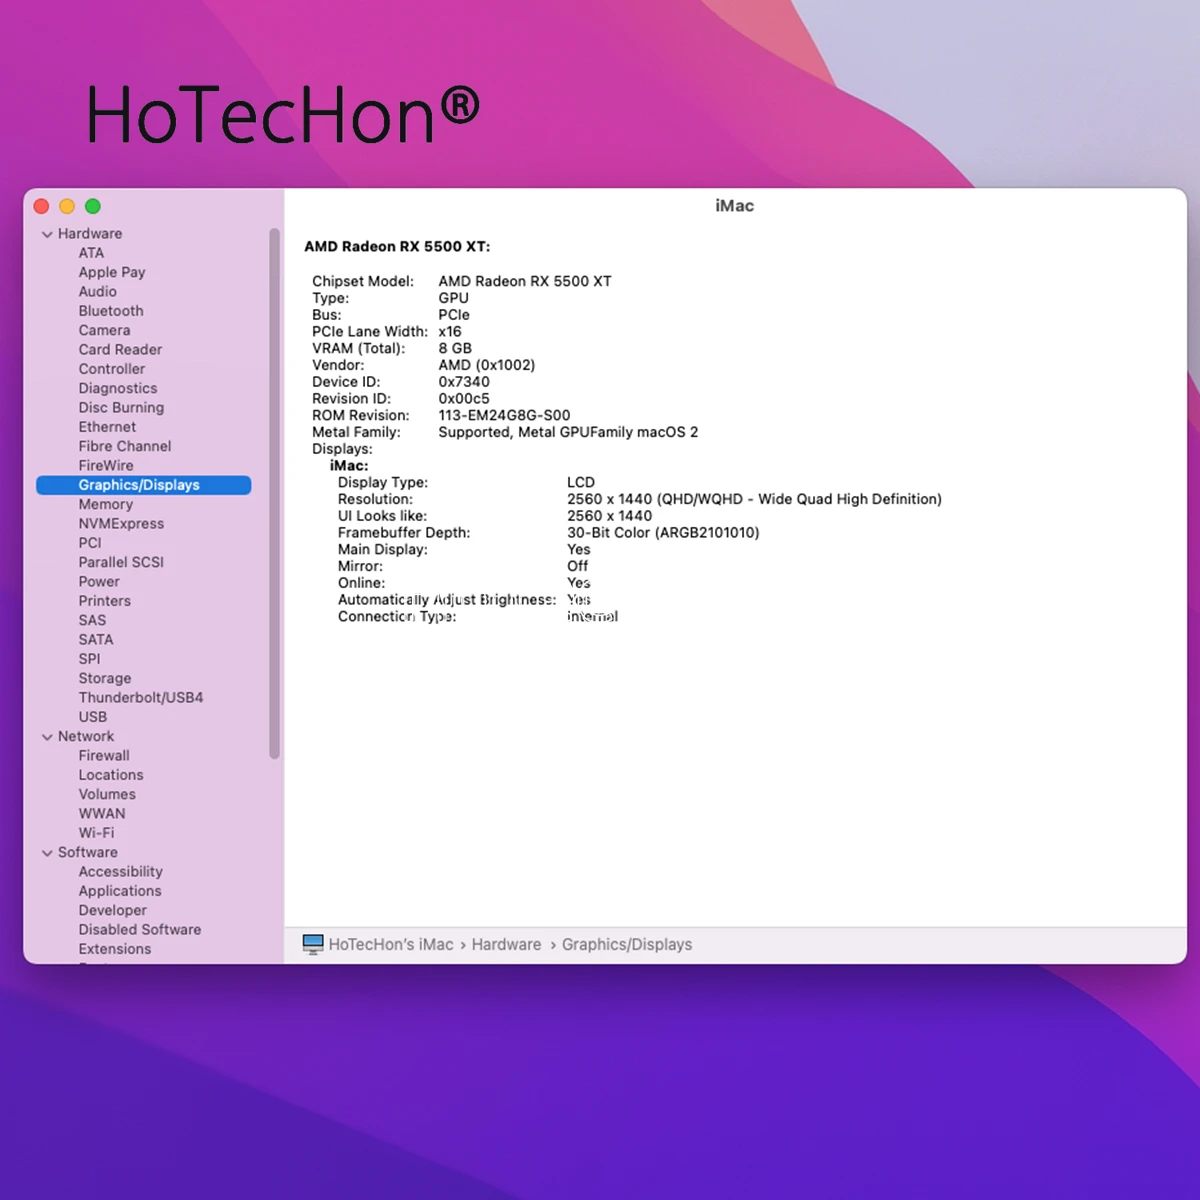
Task: Open the Firewall network entry
Action: click(104, 756)
